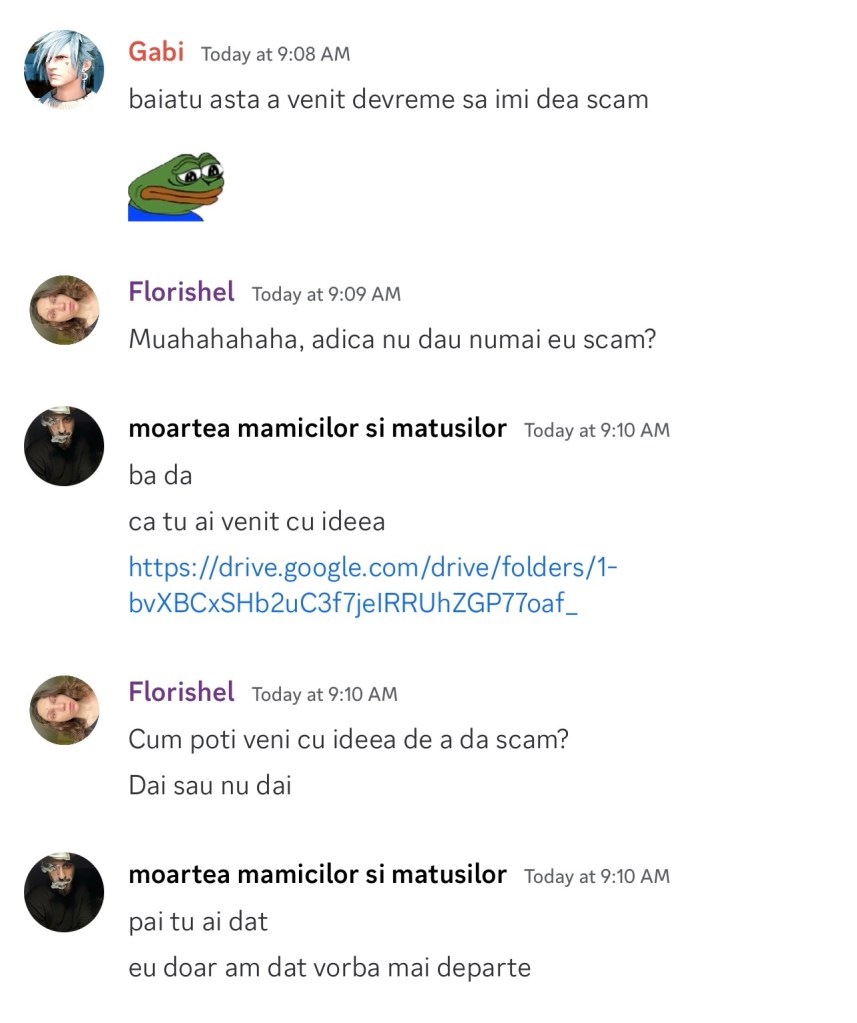Click the Florishel username above the 'Muahahahaha' message
This screenshot has height=1023, width=857.
coord(181,292)
